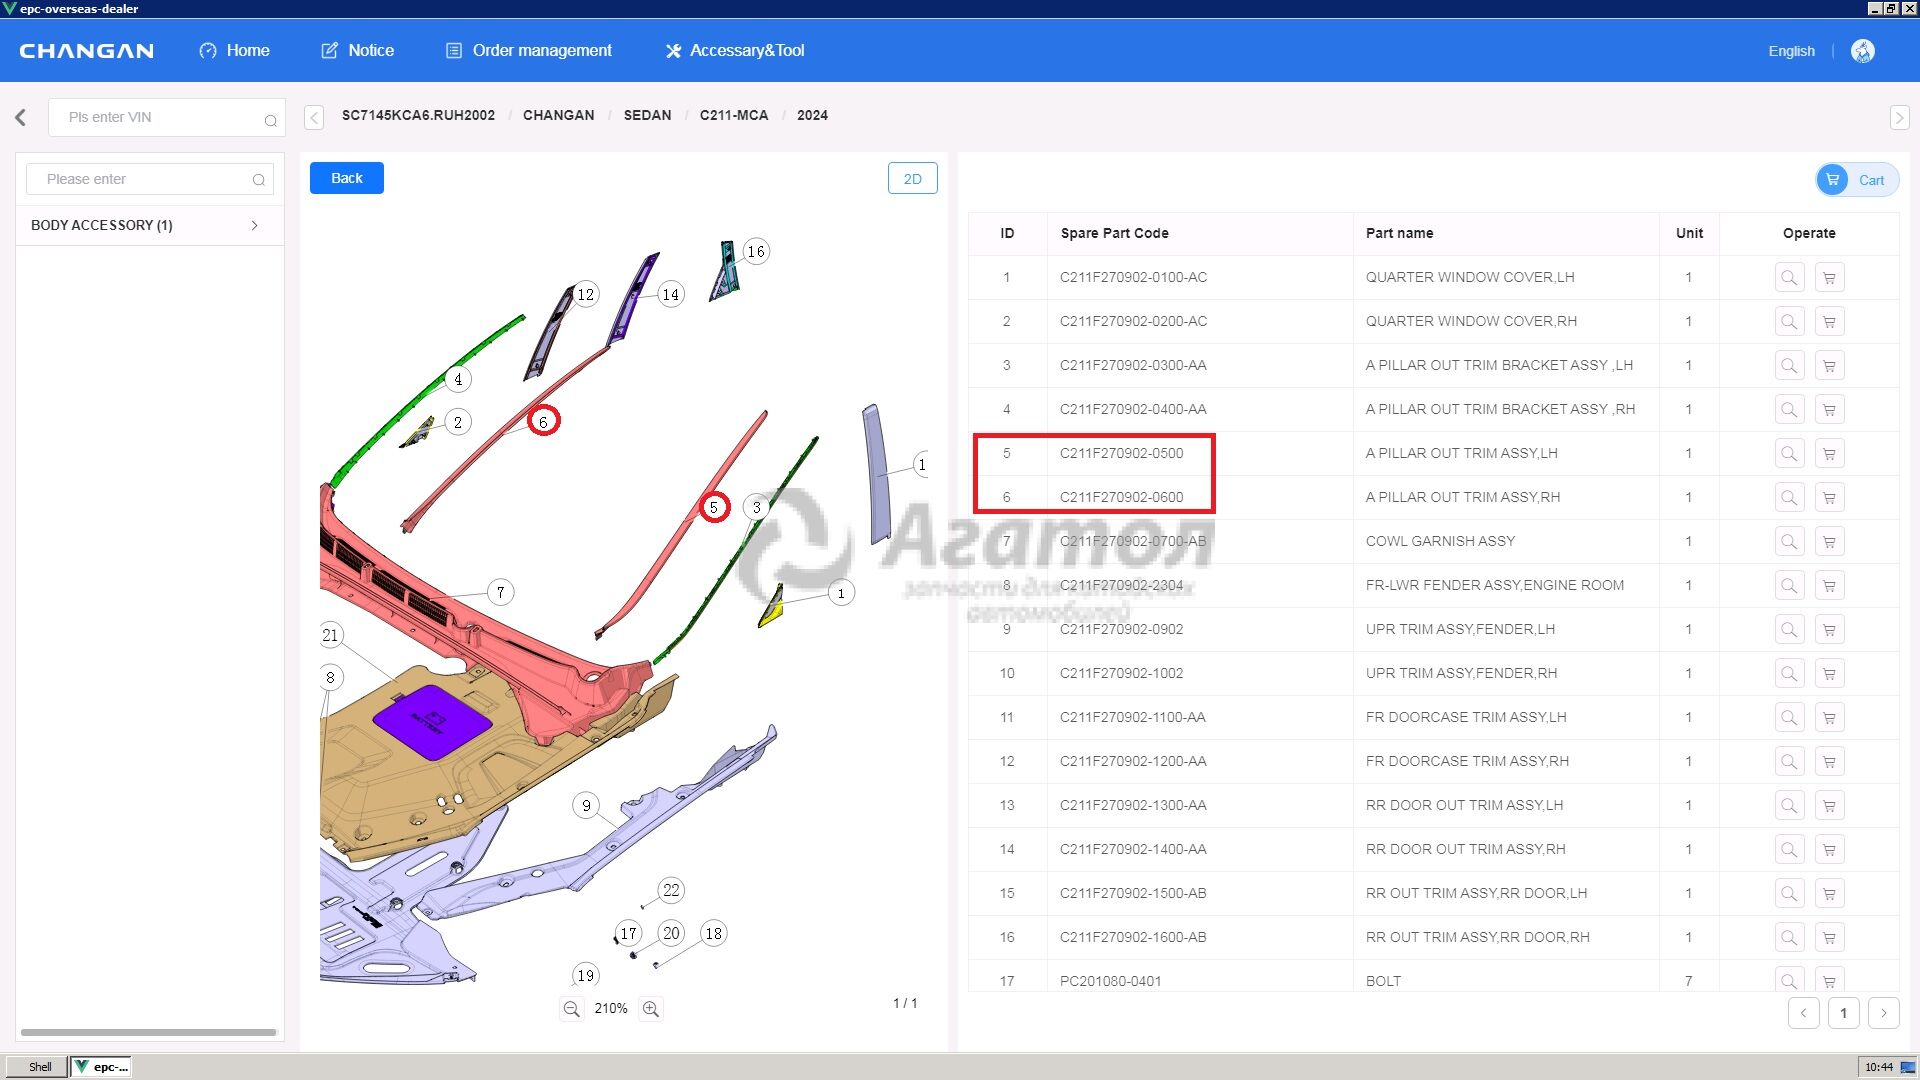Zoom out the diagram with minus magnifier
The width and height of the screenshot is (1920, 1080).
coord(571,1009)
